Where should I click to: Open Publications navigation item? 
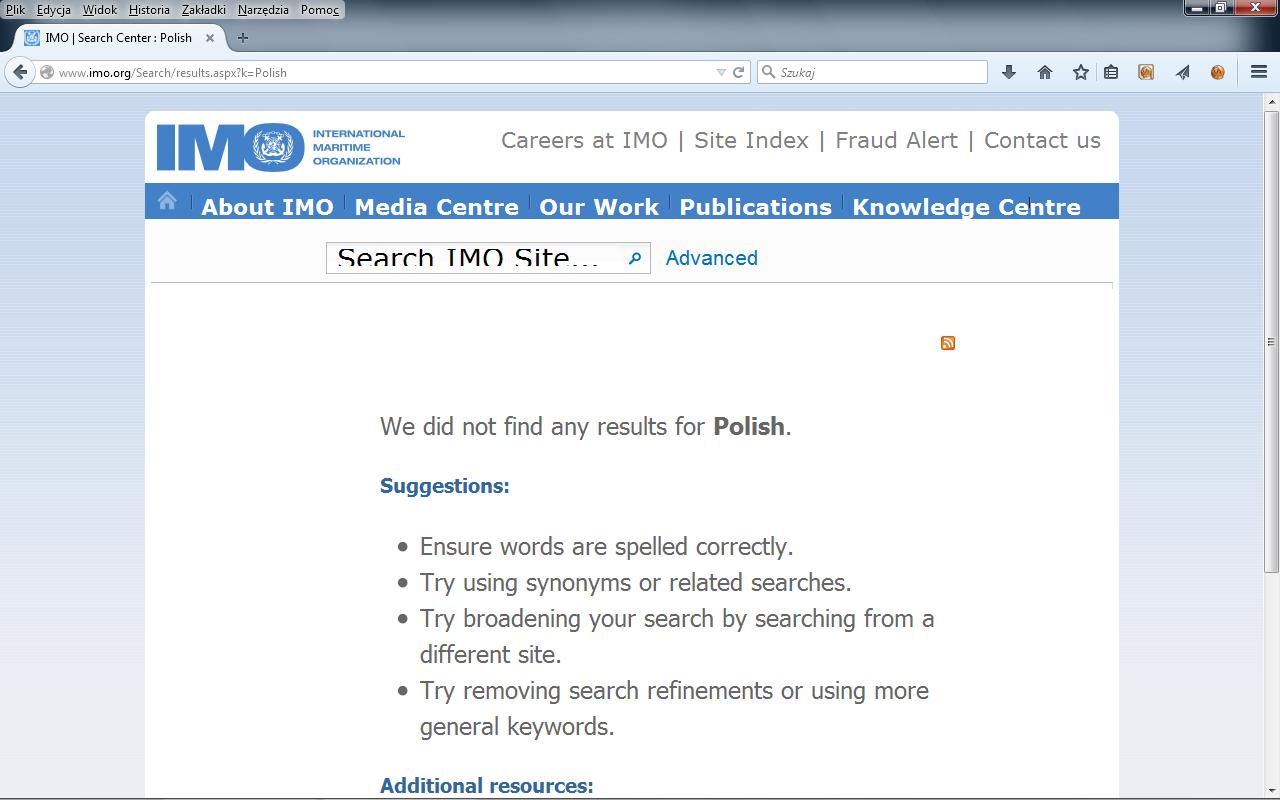[755, 206]
